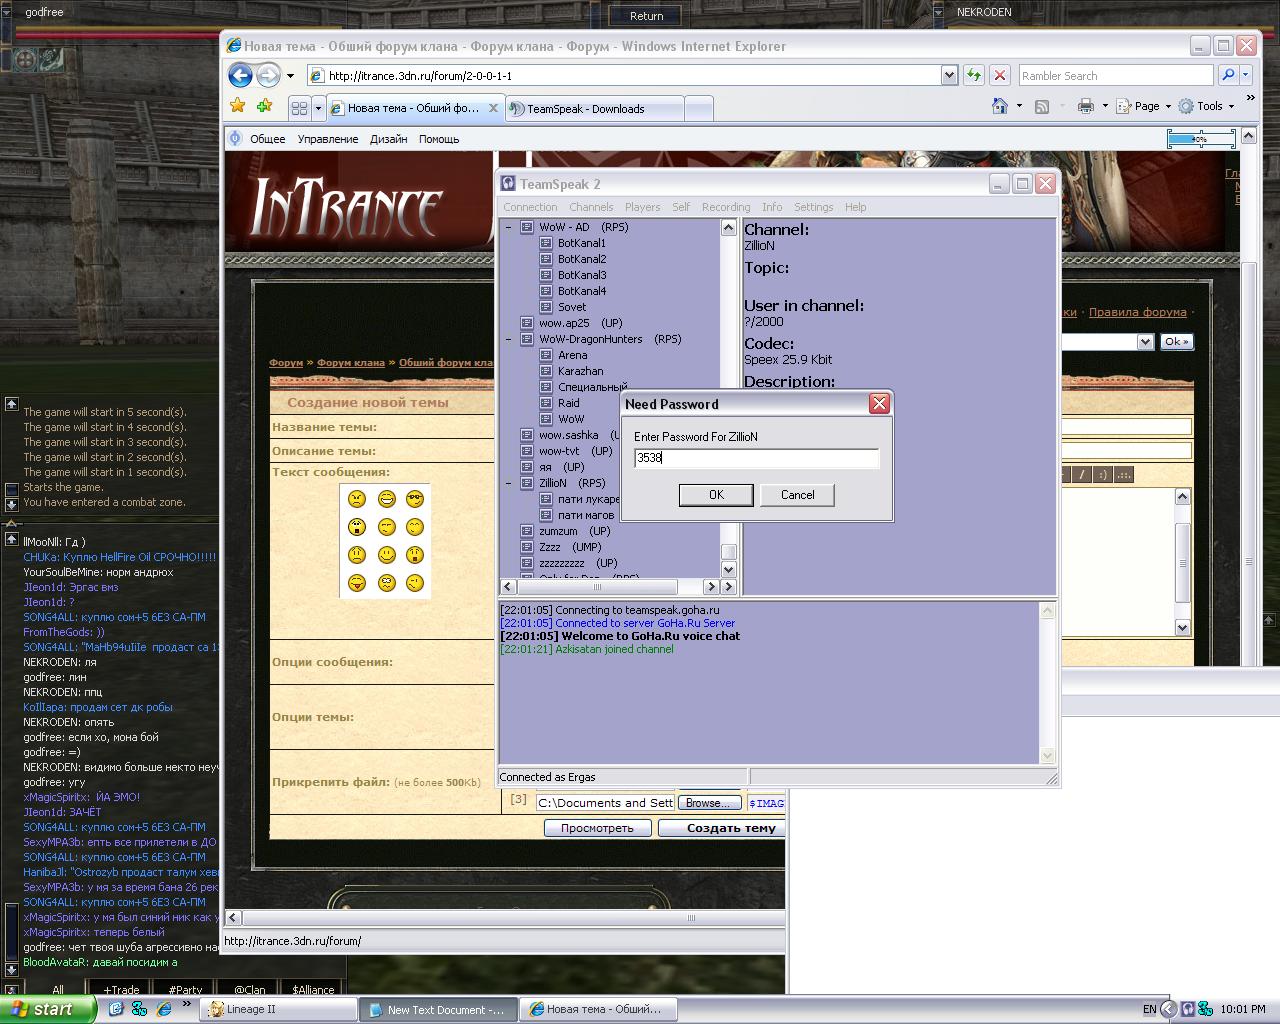This screenshot has height=1024, width=1280.
Task: Click the wow-tvt channel icon
Action: pos(527,451)
